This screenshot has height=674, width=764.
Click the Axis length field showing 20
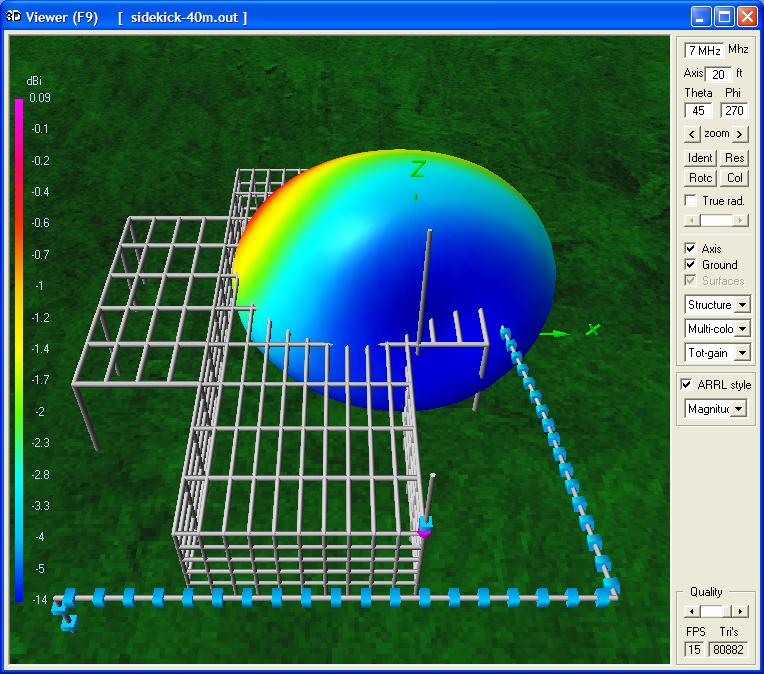718,74
